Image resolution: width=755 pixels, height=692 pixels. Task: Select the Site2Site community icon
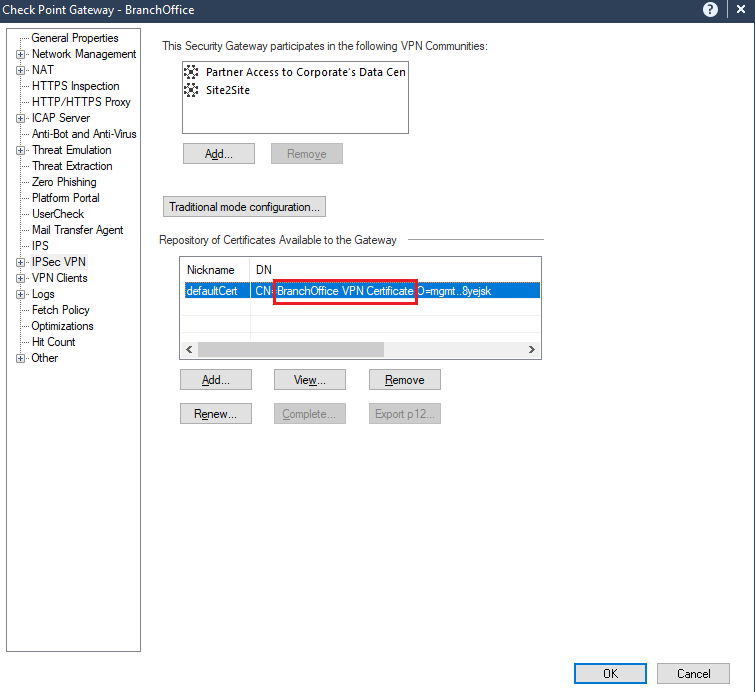(191, 90)
